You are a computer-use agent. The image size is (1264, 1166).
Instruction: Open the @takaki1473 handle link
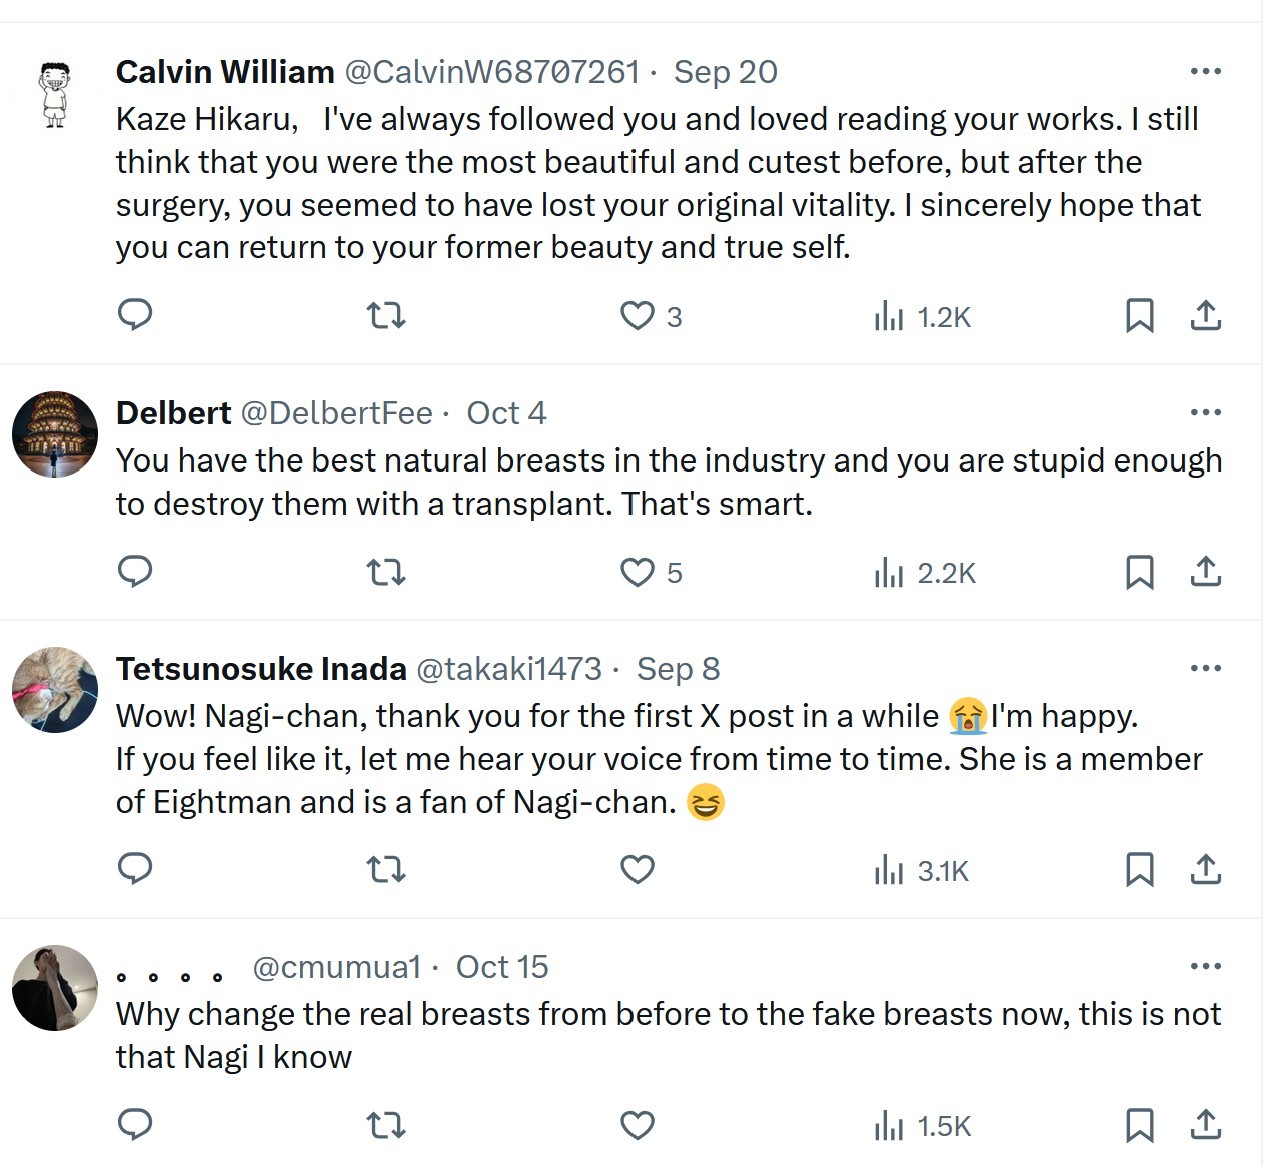pyautogui.click(x=508, y=669)
